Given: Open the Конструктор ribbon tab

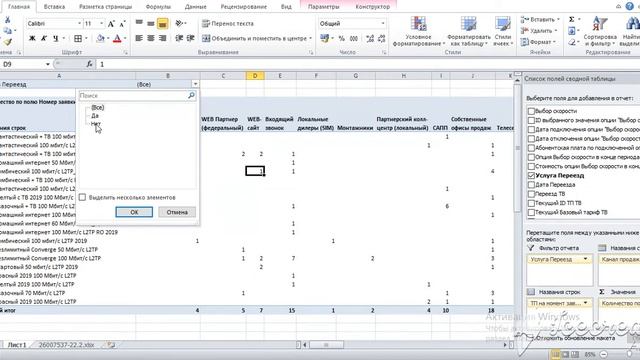Looking at the screenshot, I should pyautogui.click(x=372, y=7).
